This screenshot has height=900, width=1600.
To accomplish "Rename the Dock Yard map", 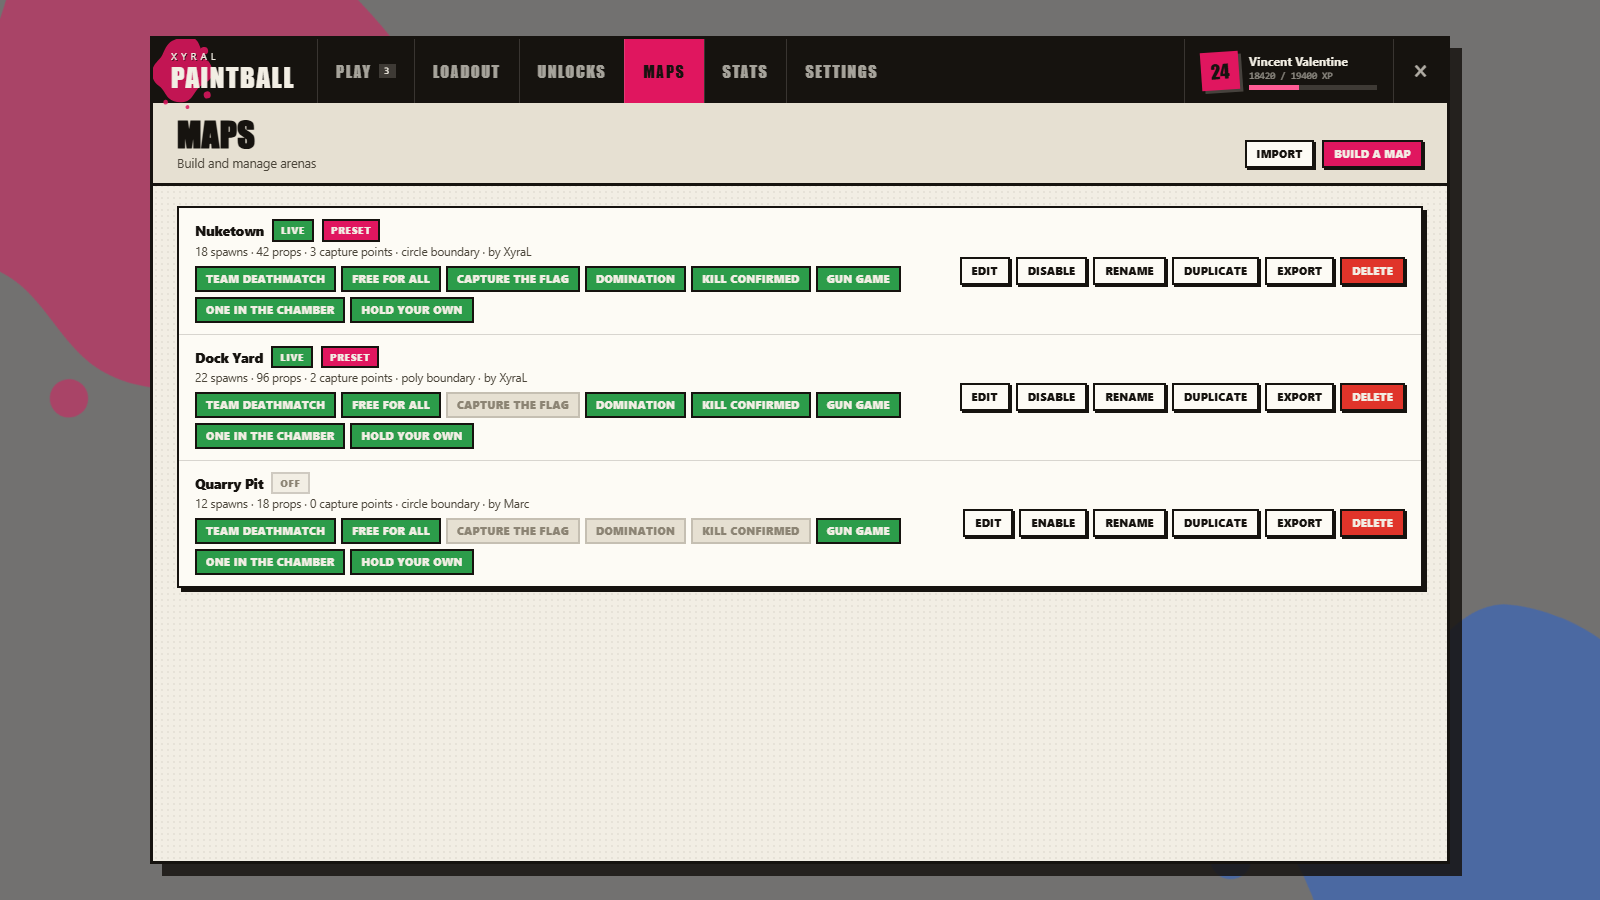I will pyautogui.click(x=1129, y=397).
